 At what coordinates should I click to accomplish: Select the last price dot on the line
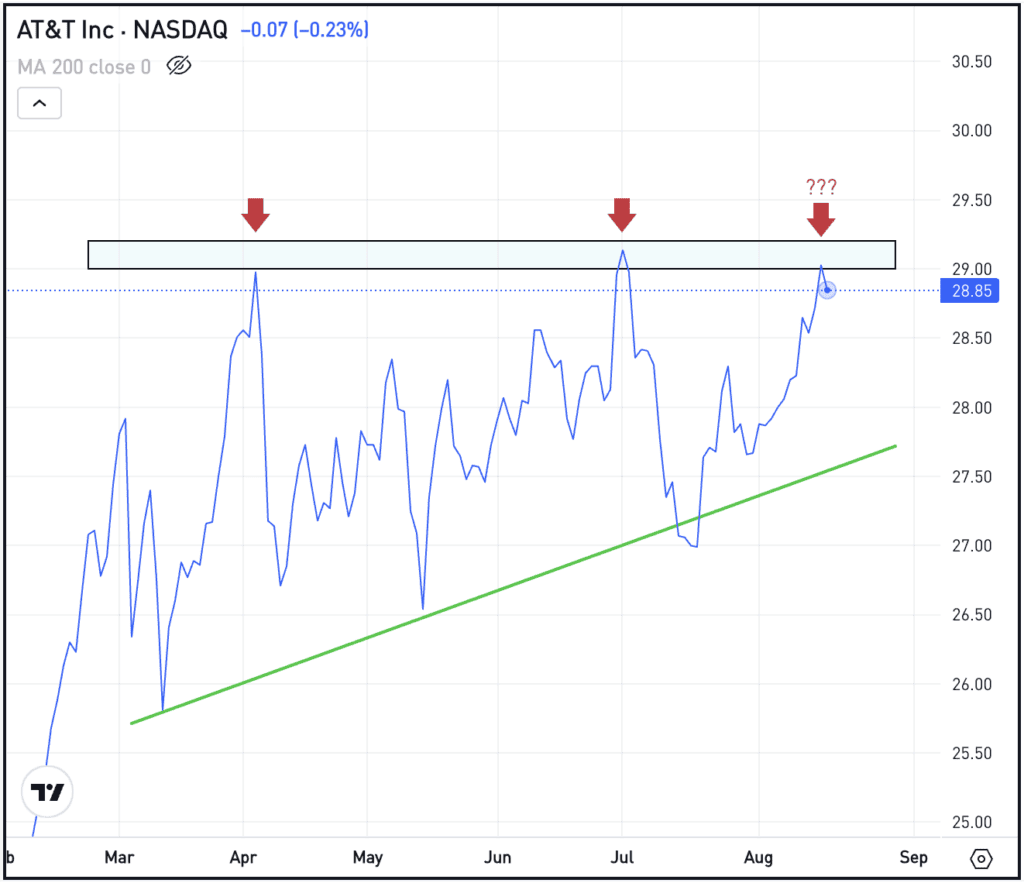(x=827, y=290)
